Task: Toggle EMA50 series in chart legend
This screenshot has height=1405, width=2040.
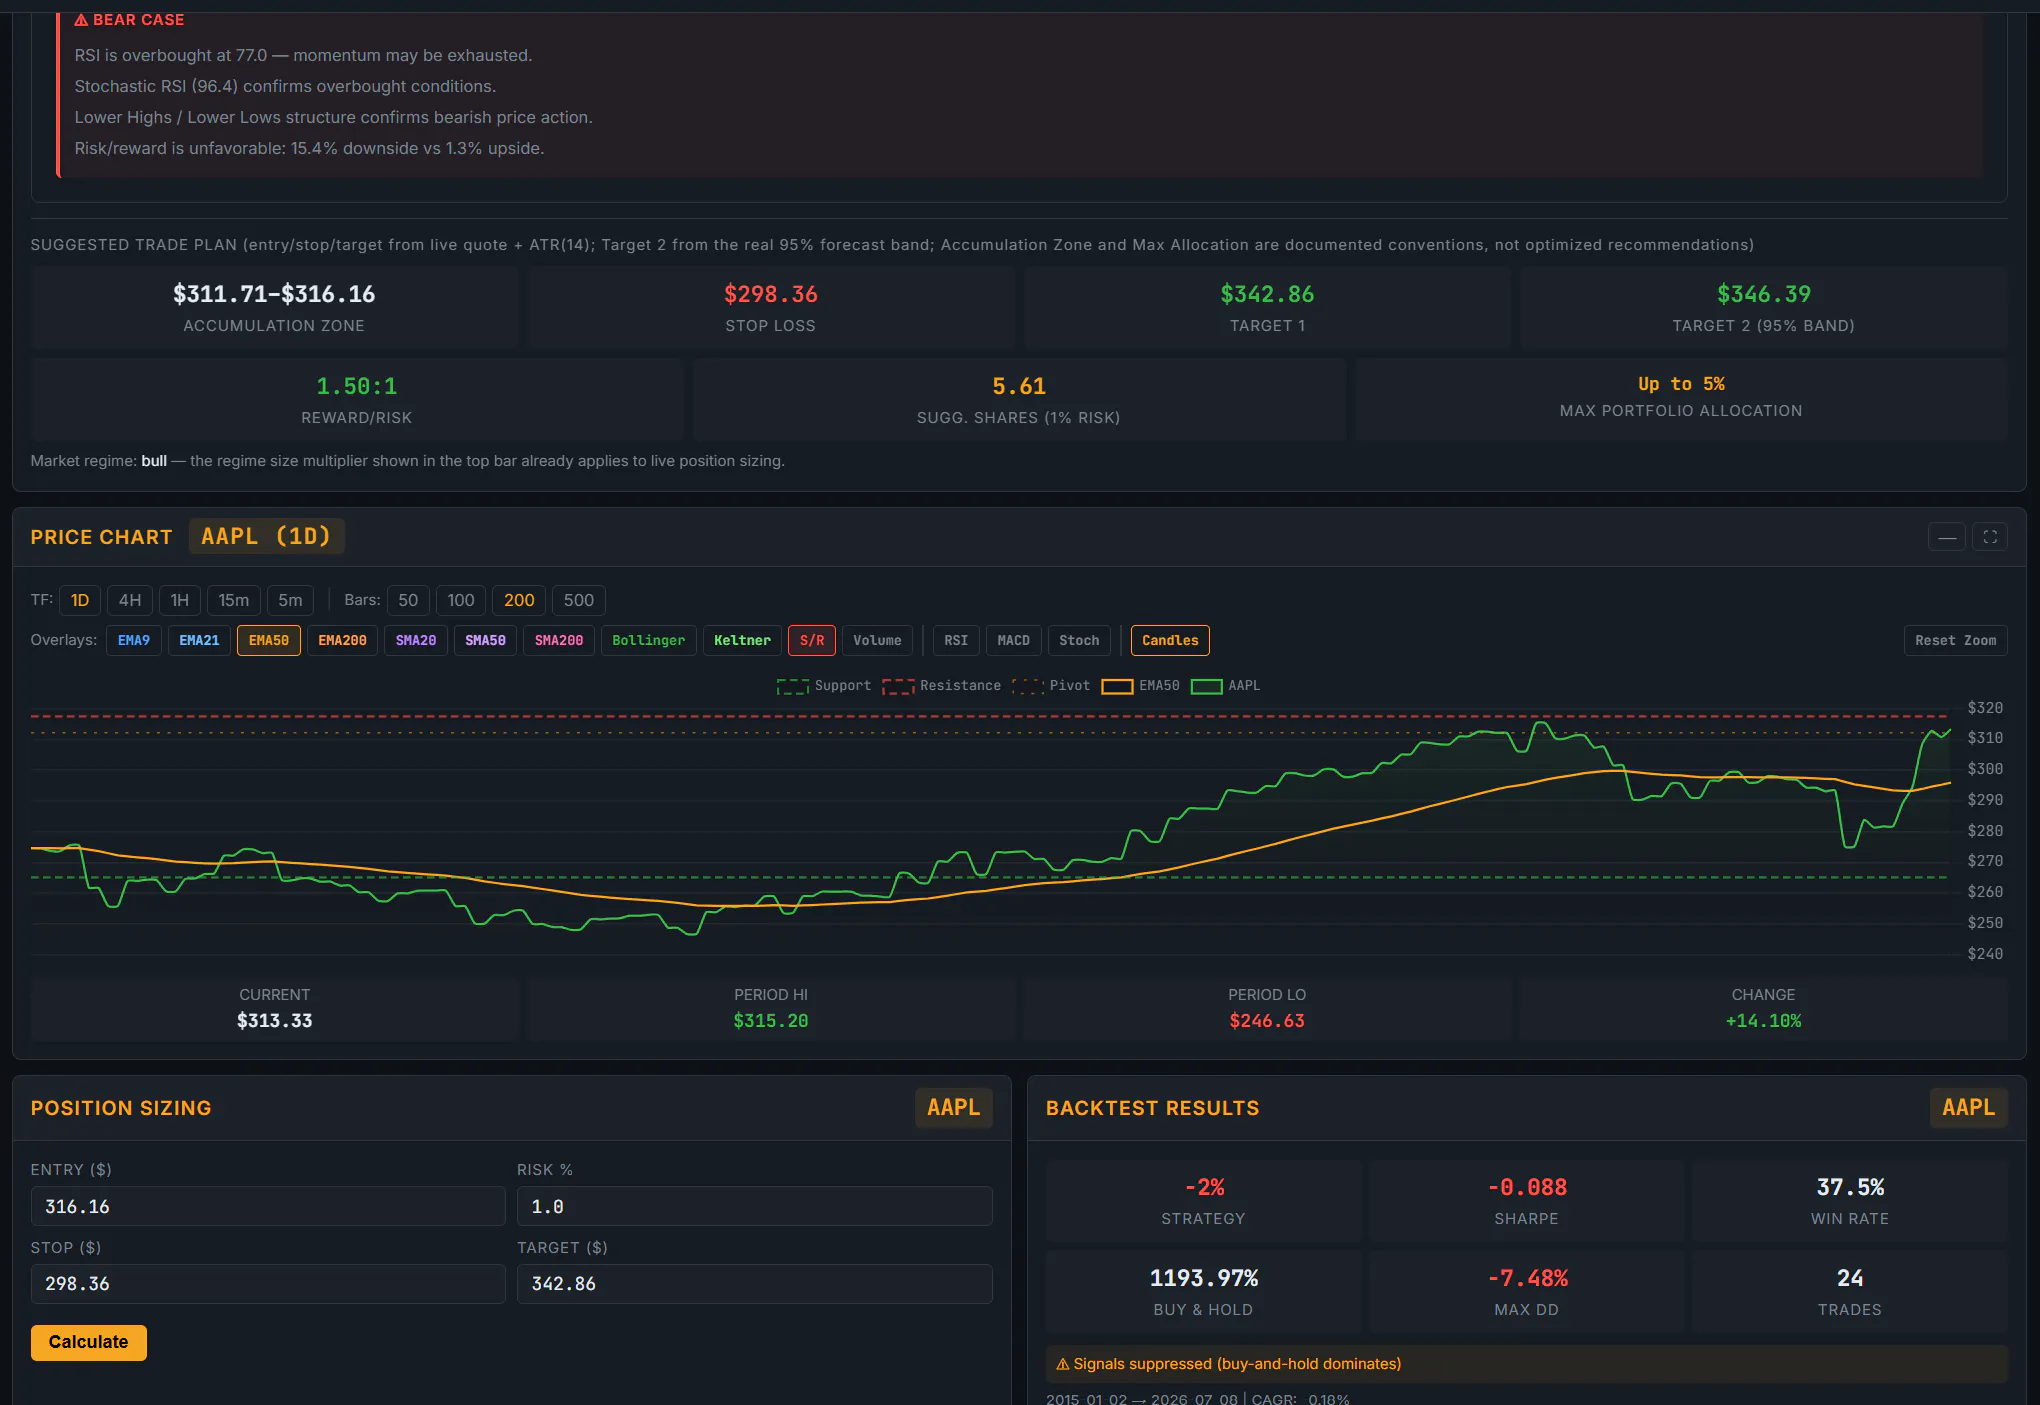Action: (x=1141, y=686)
